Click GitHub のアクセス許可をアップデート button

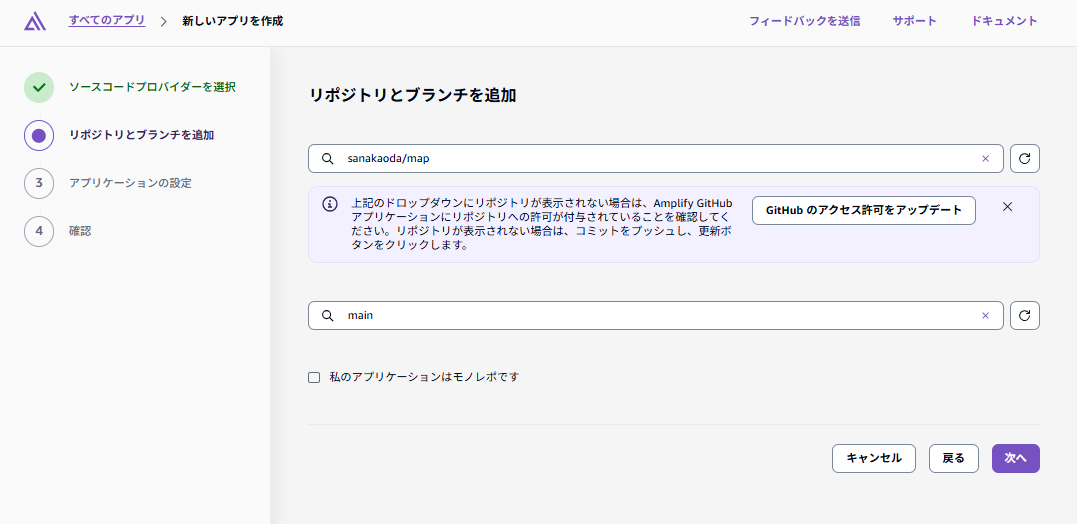pyautogui.click(x=864, y=210)
